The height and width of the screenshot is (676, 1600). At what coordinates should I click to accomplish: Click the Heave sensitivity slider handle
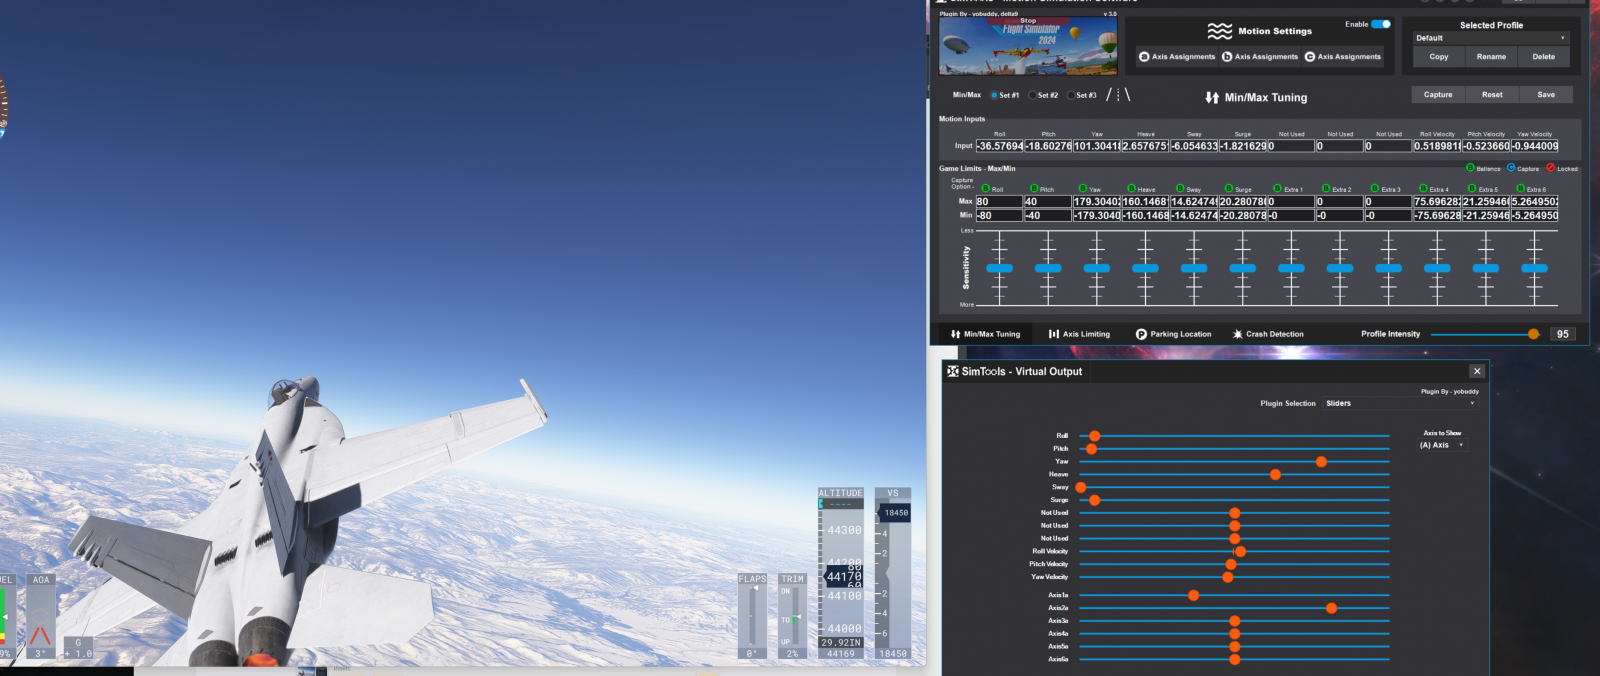pyautogui.click(x=1145, y=268)
